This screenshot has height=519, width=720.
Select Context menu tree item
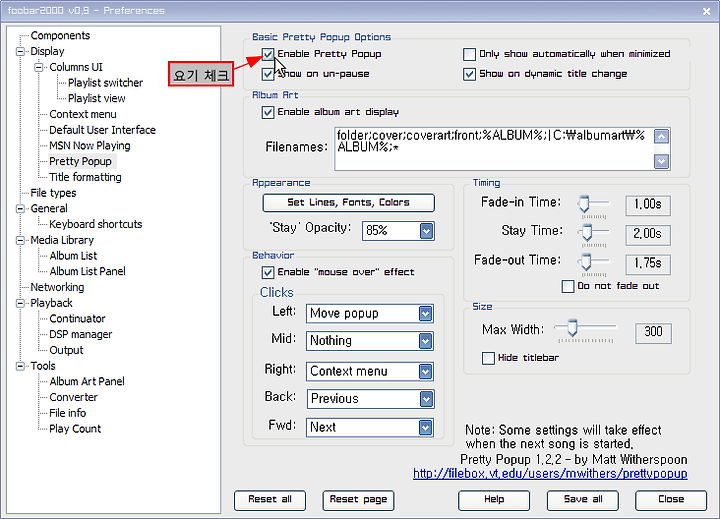pos(83,114)
